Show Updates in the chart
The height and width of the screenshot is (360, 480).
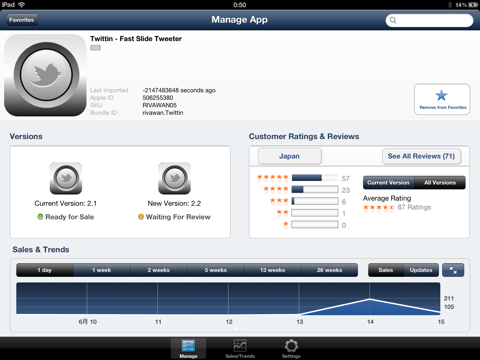421,270
